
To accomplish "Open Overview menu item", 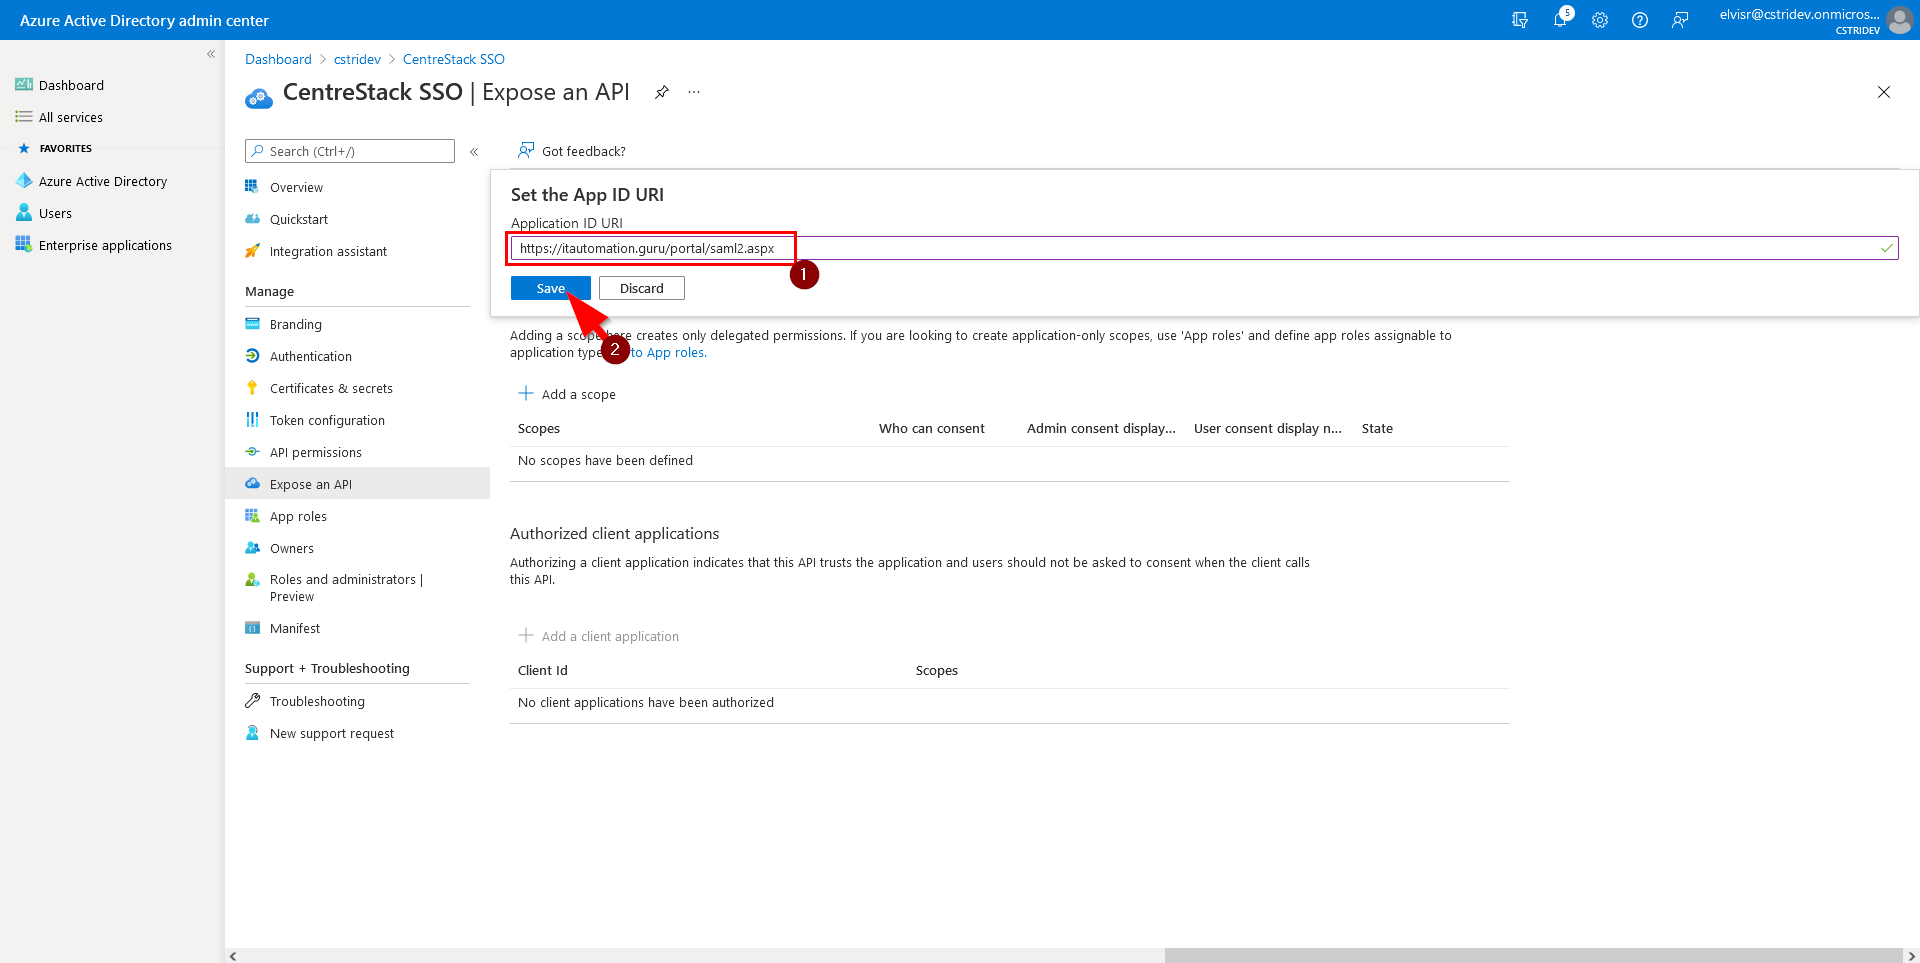I will pos(296,187).
